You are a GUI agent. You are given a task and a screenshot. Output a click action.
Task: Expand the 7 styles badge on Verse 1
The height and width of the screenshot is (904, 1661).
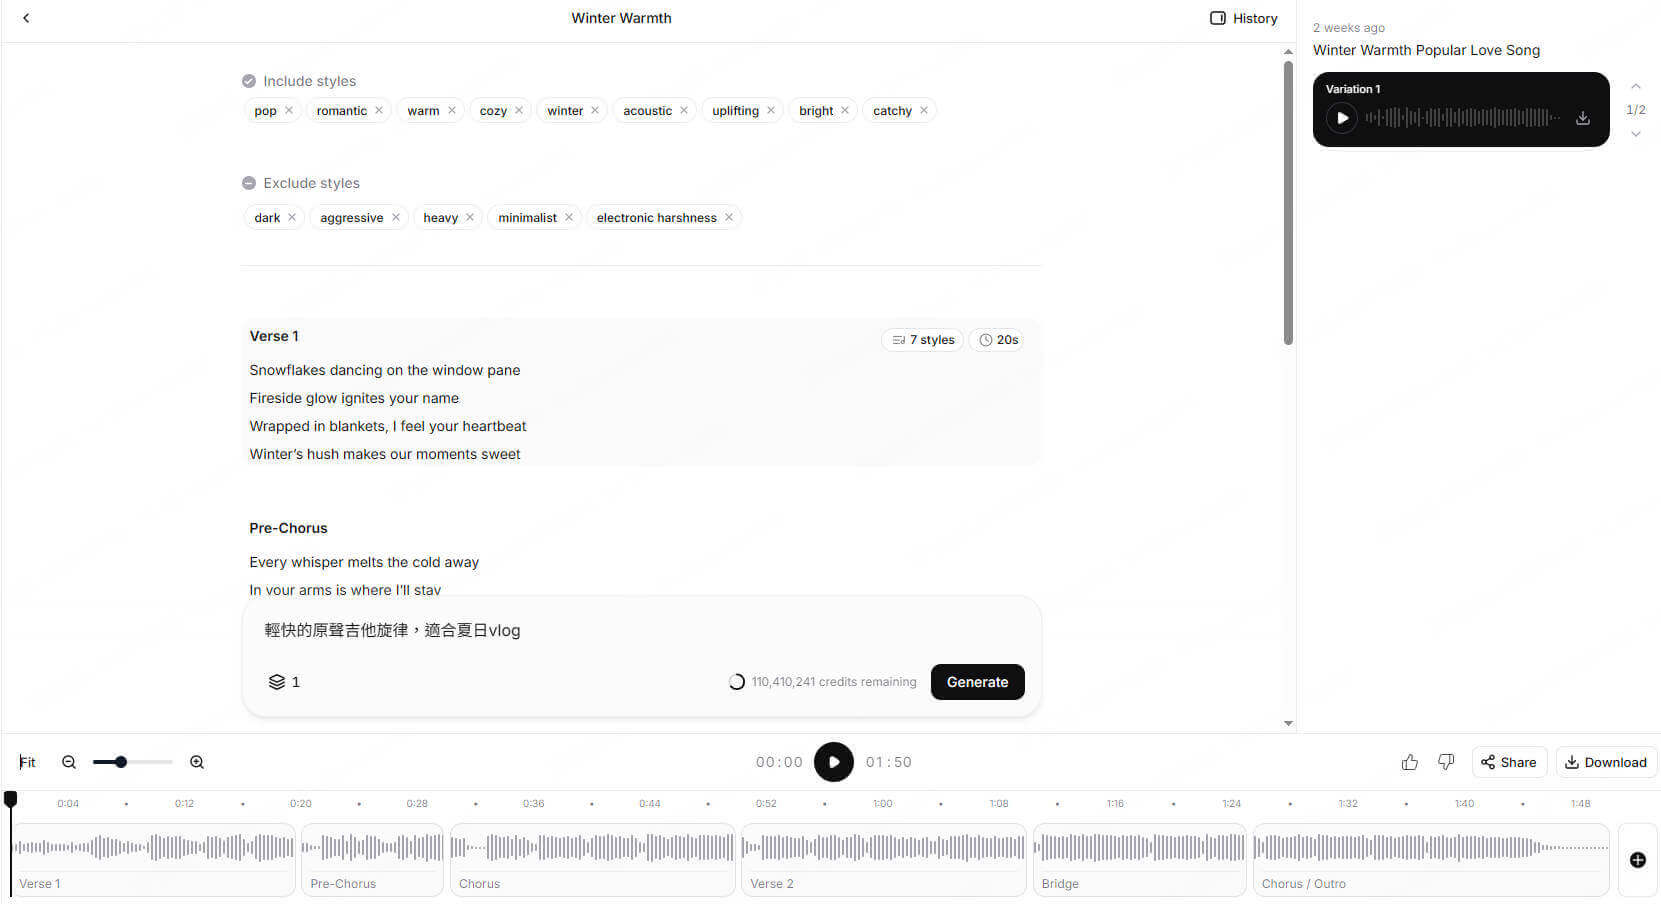(x=922, y=339)
